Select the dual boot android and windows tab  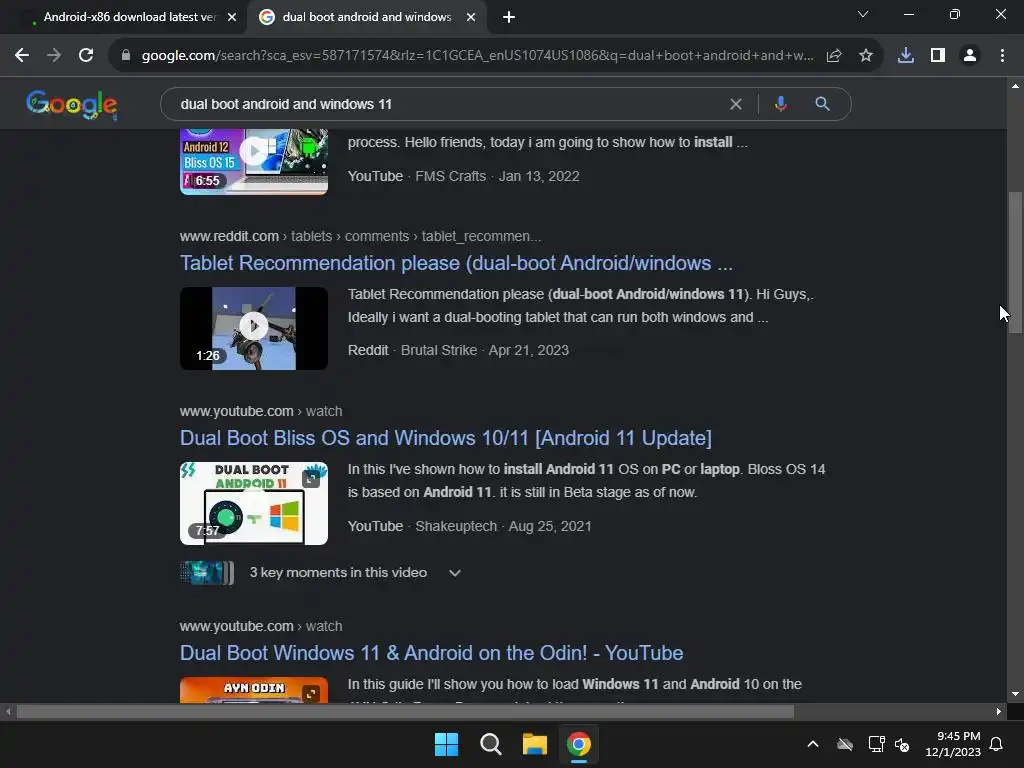click(366, 17)
